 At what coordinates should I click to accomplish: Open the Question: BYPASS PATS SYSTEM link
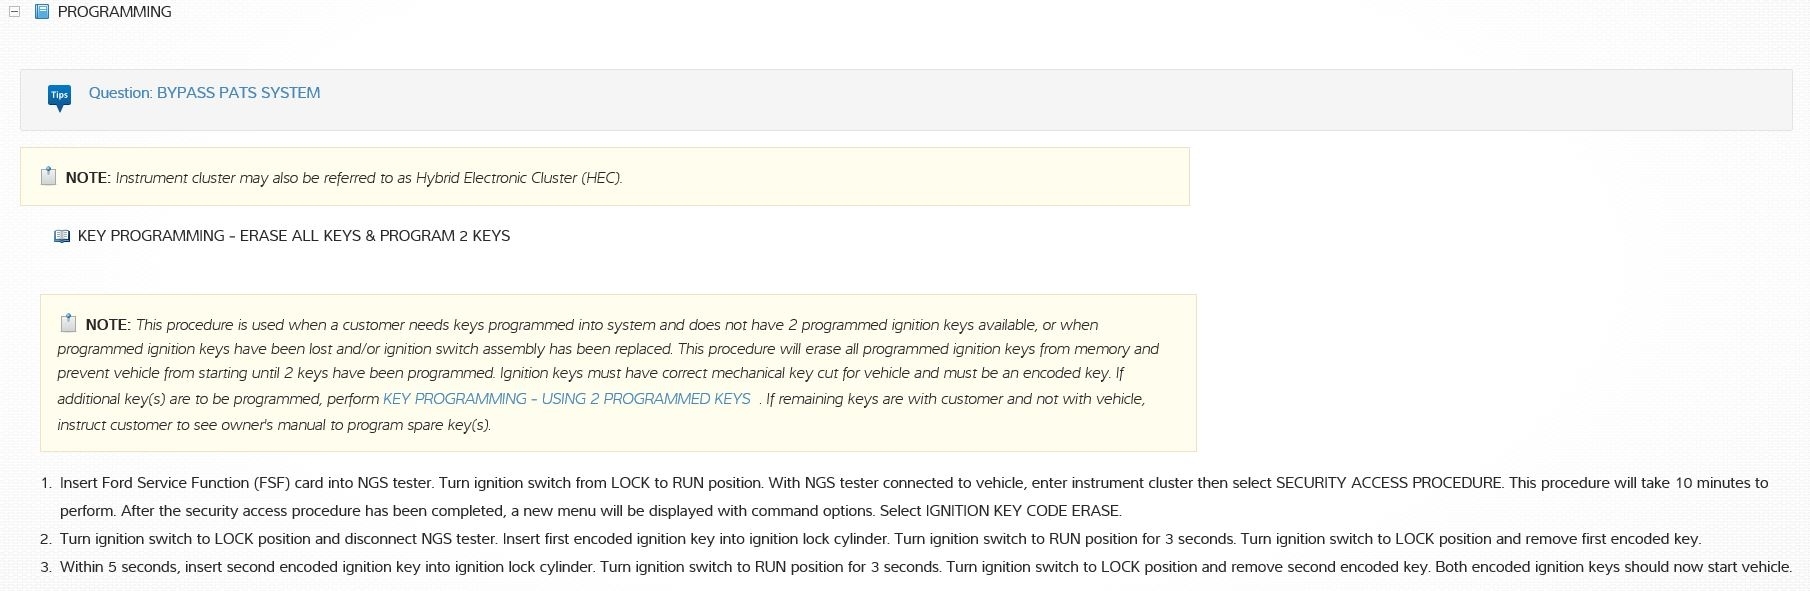coord(204,93)
